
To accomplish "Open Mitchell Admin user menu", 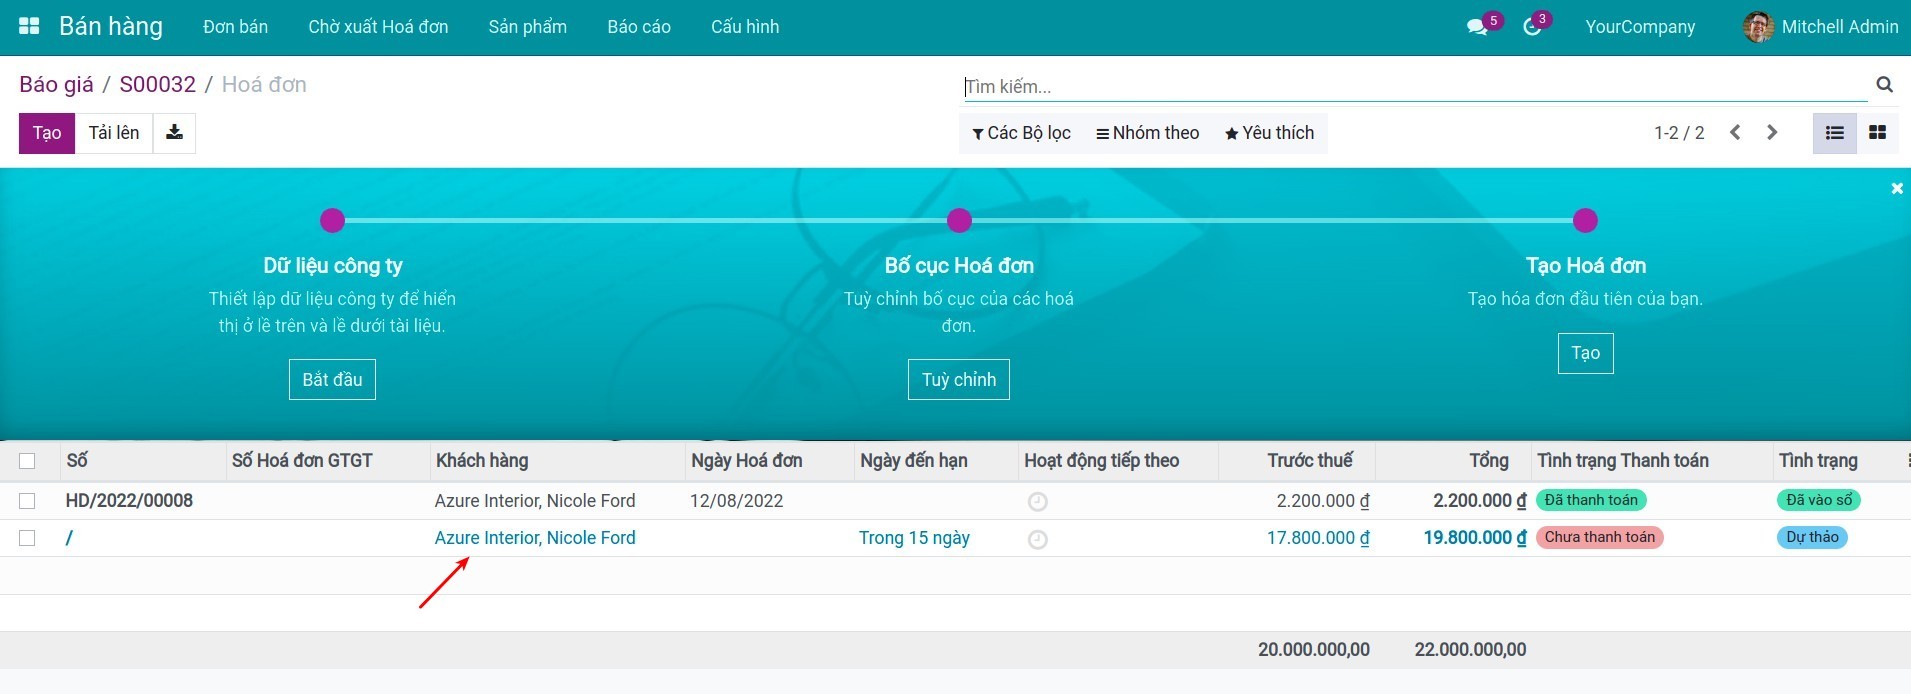I will tap(1820, 27).
